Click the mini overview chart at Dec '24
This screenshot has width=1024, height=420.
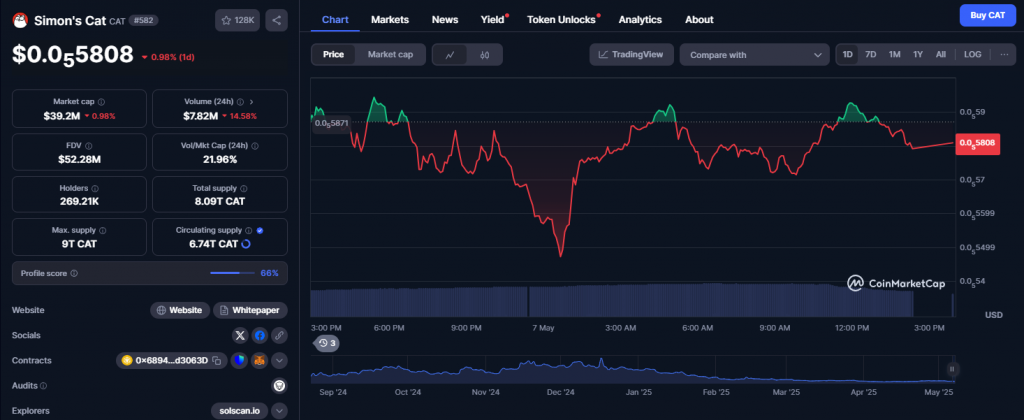560,372
